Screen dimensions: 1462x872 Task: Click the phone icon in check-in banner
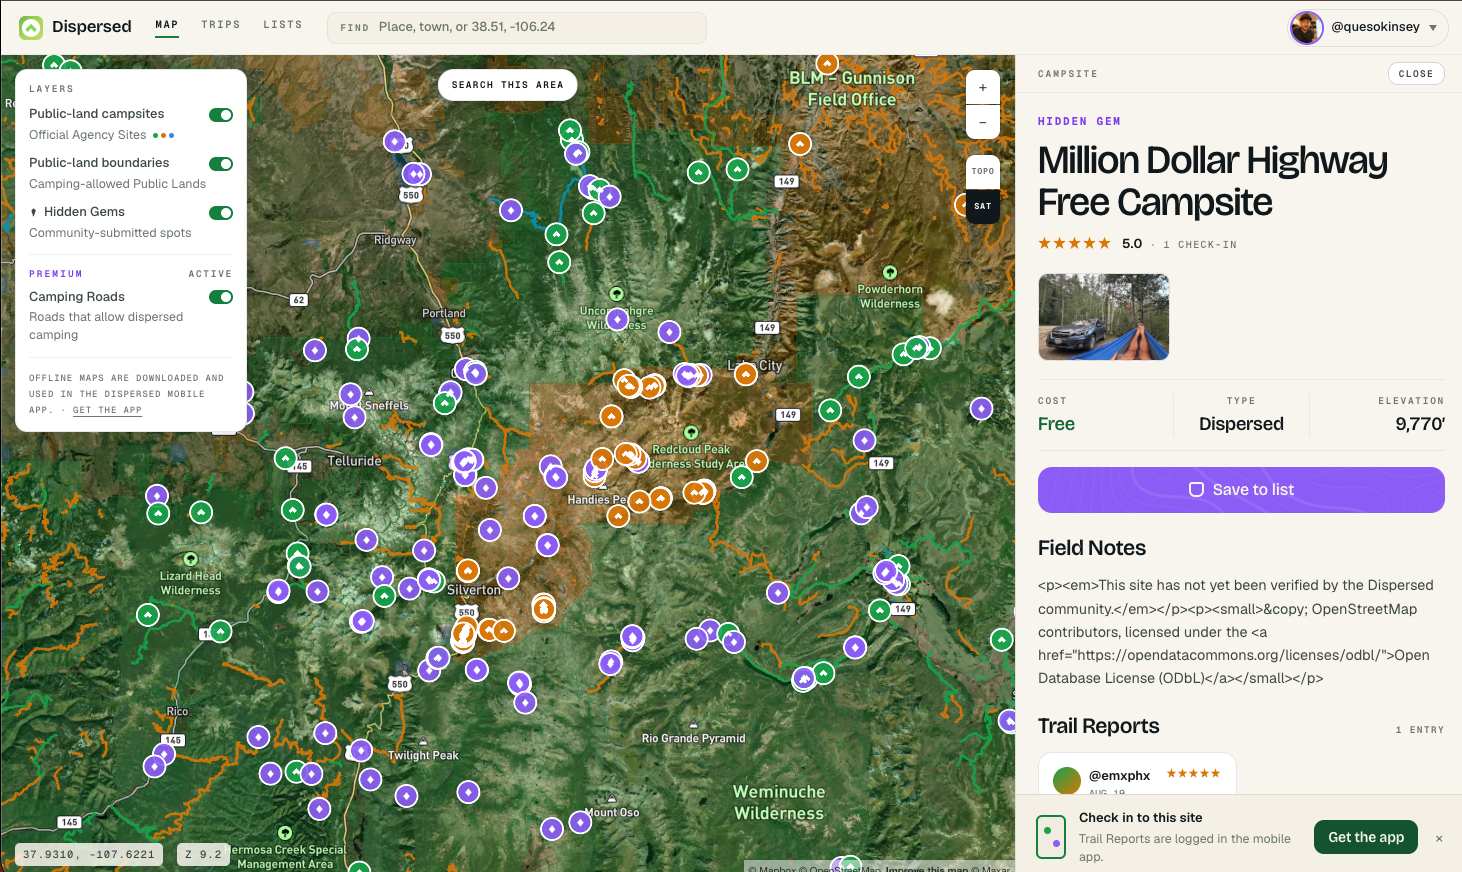tap(1051, 837)
